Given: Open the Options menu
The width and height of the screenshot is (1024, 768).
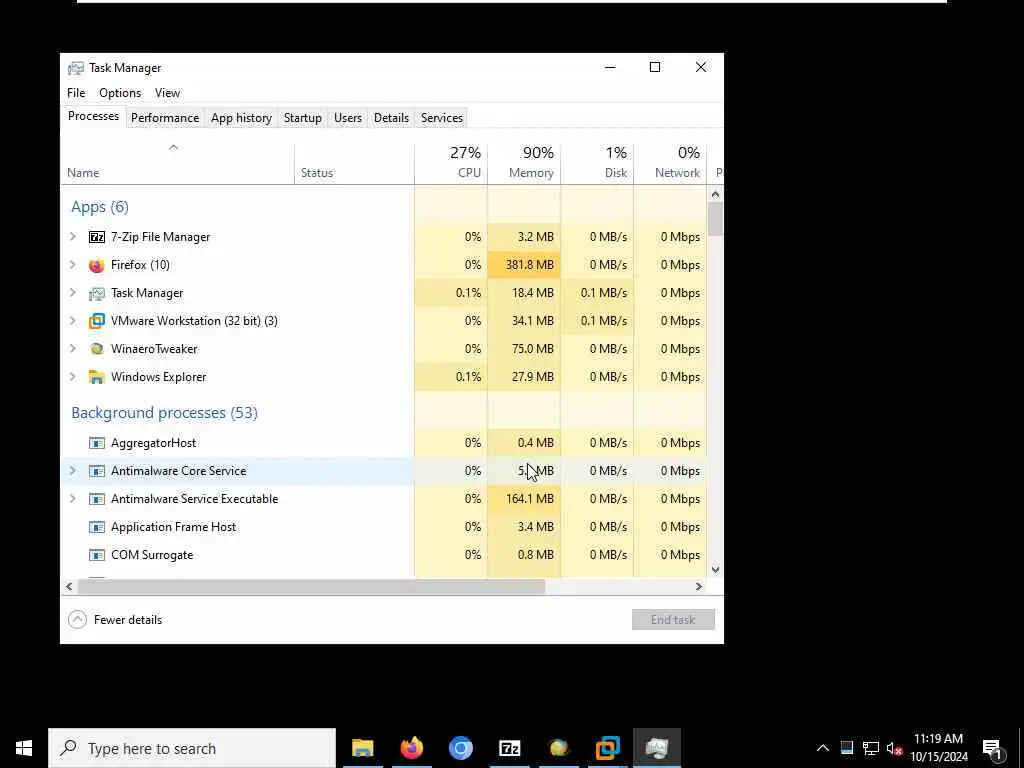Looking at the screenshot, I should pos(120,93).
